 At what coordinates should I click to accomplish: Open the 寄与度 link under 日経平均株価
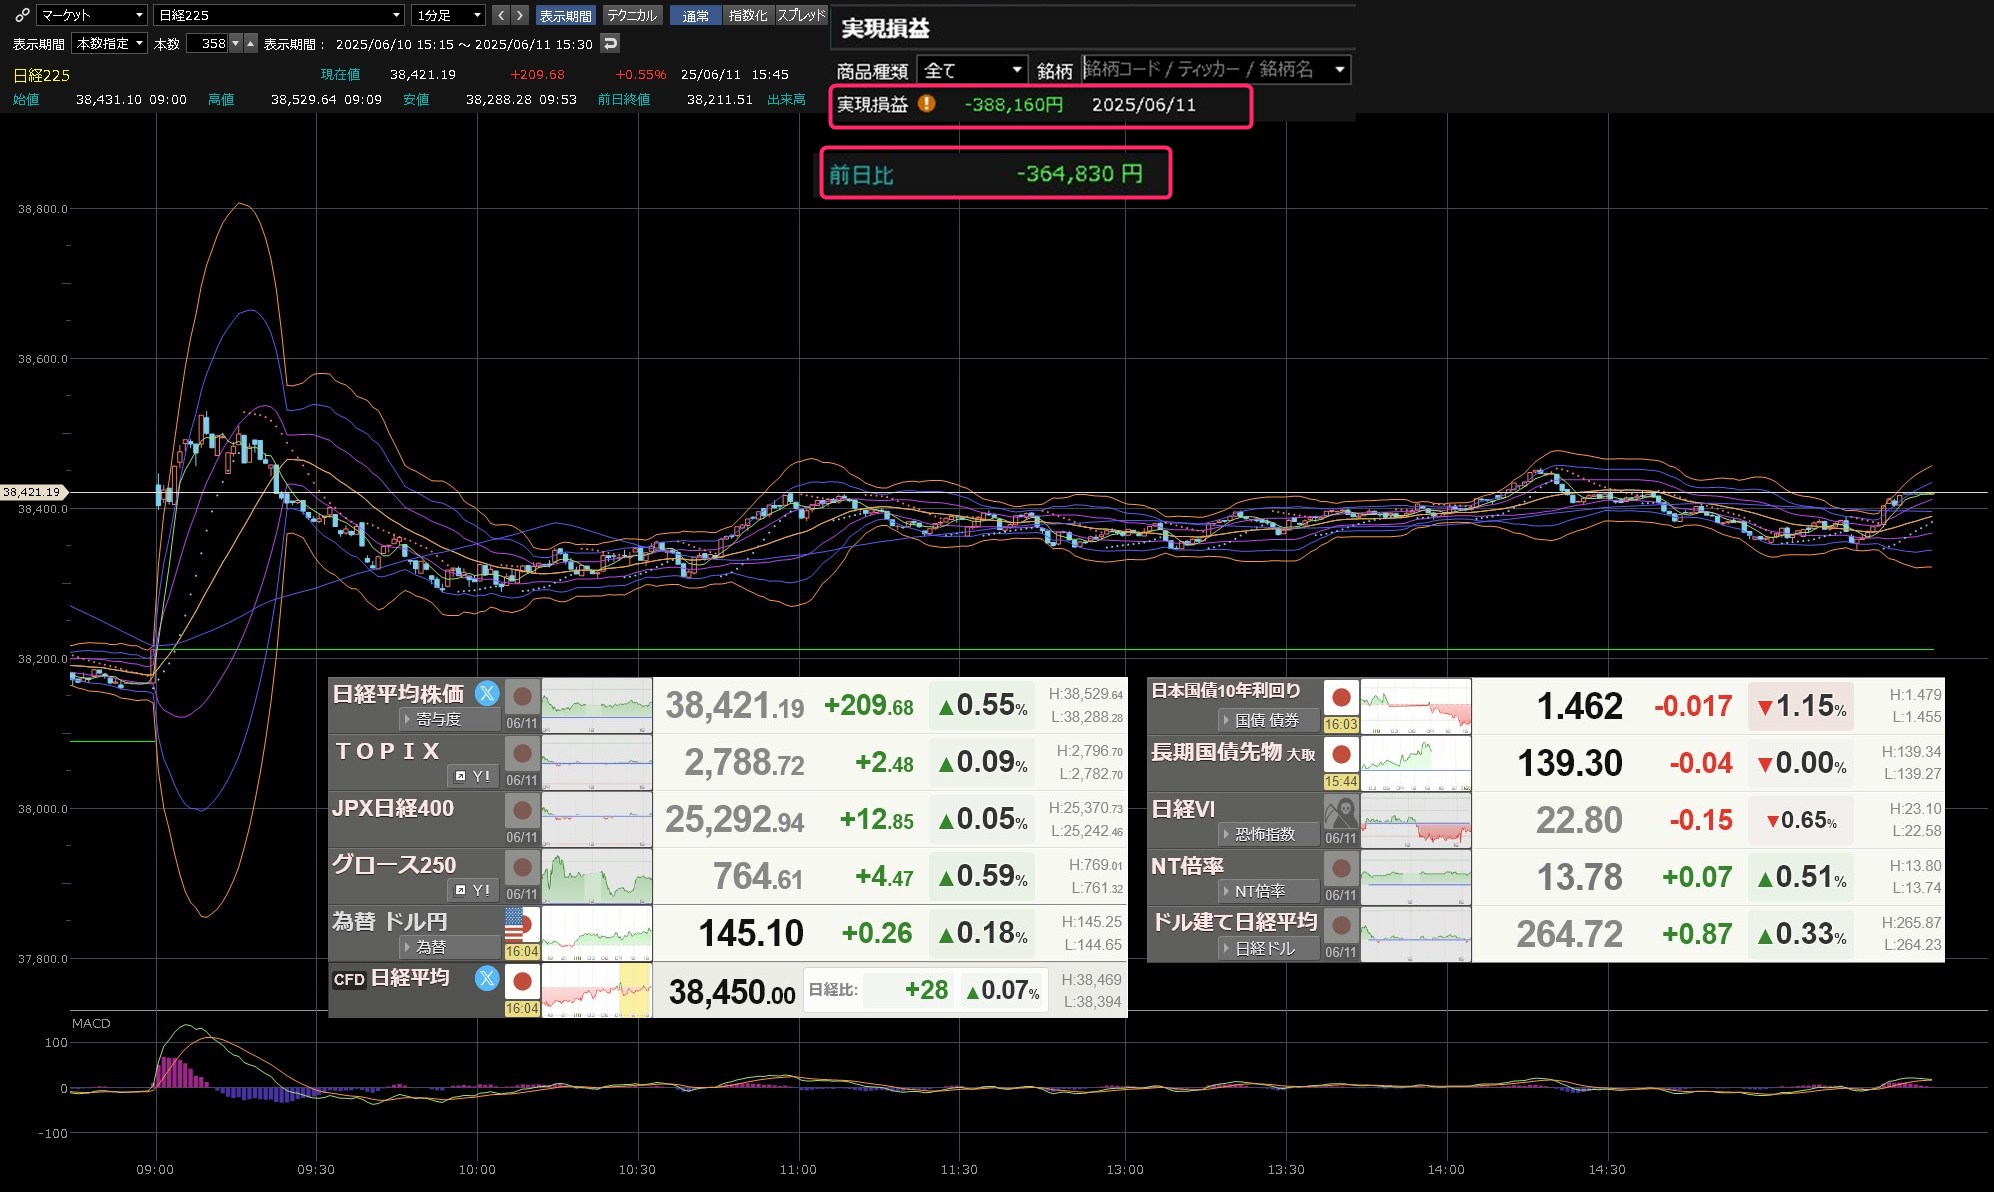pyautogui.click(x=450, y=718)
